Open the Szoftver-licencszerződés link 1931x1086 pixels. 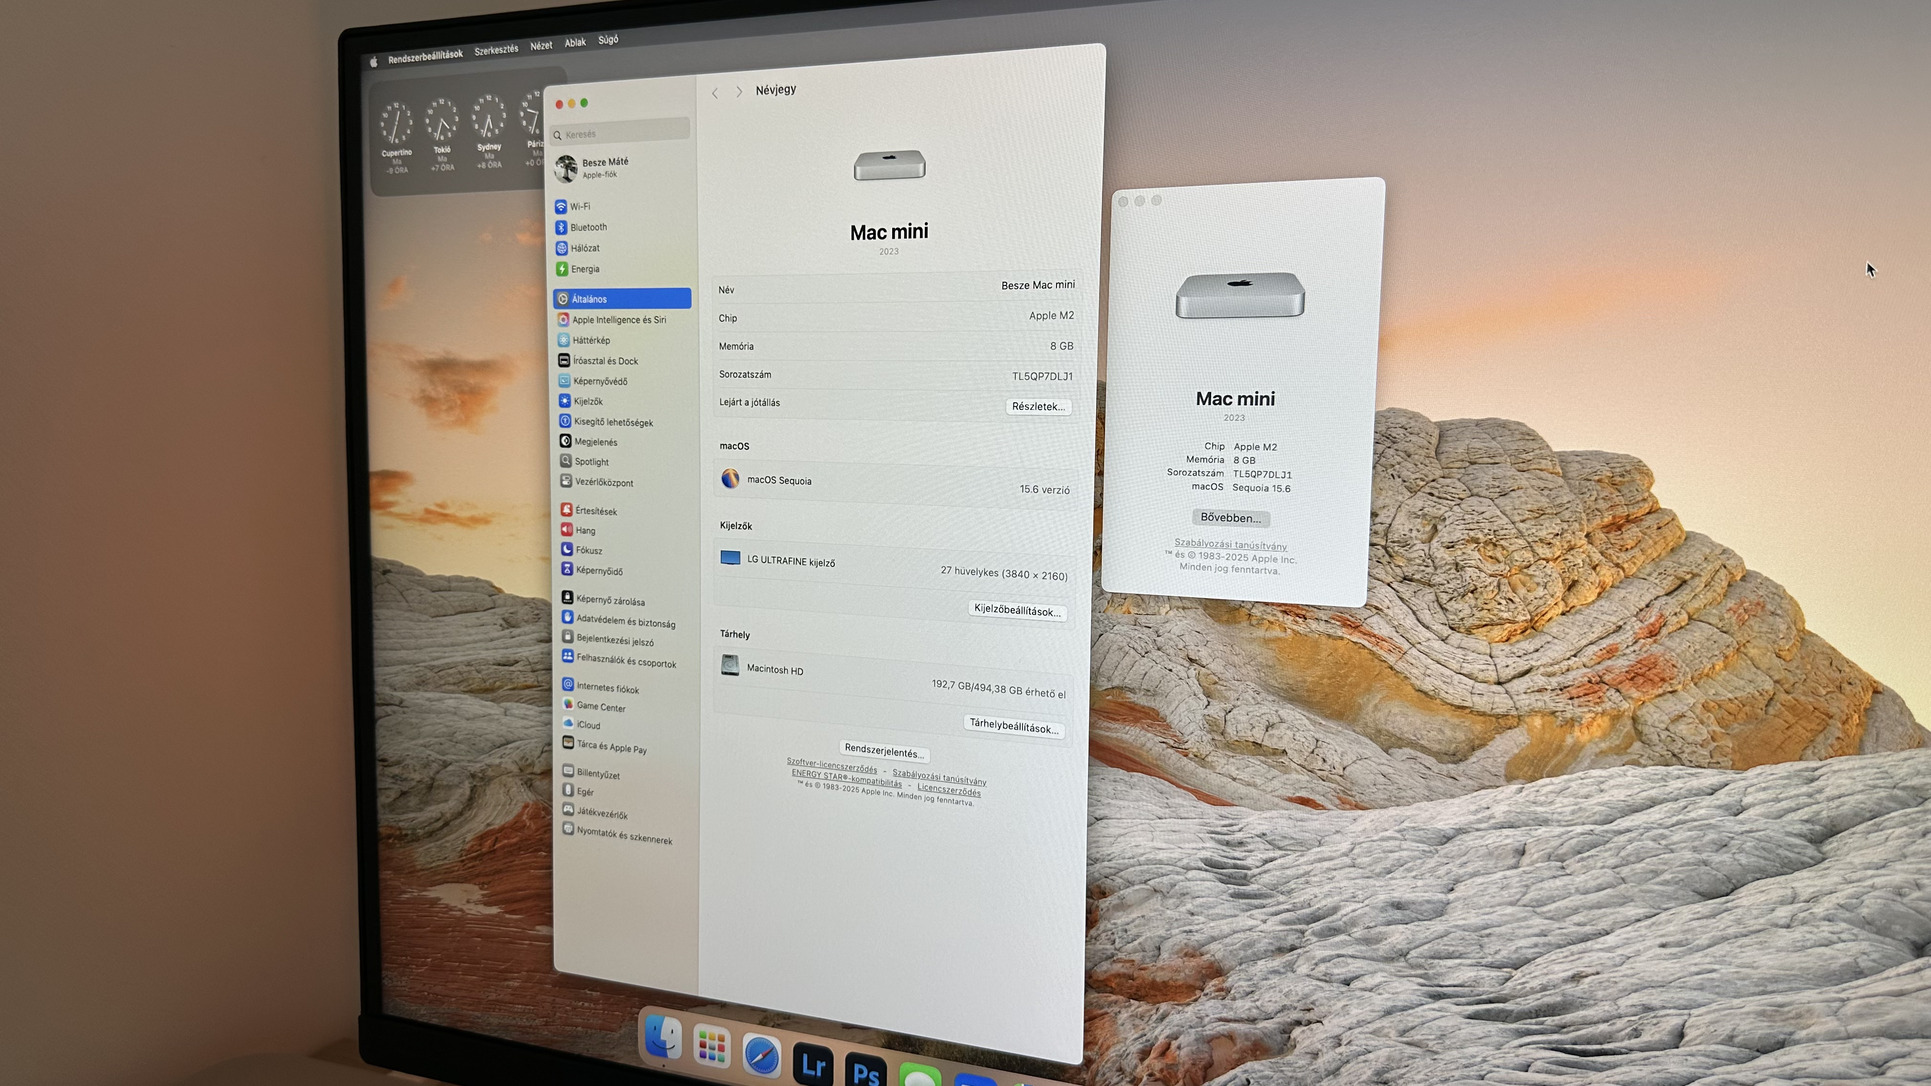coord(831,767)
